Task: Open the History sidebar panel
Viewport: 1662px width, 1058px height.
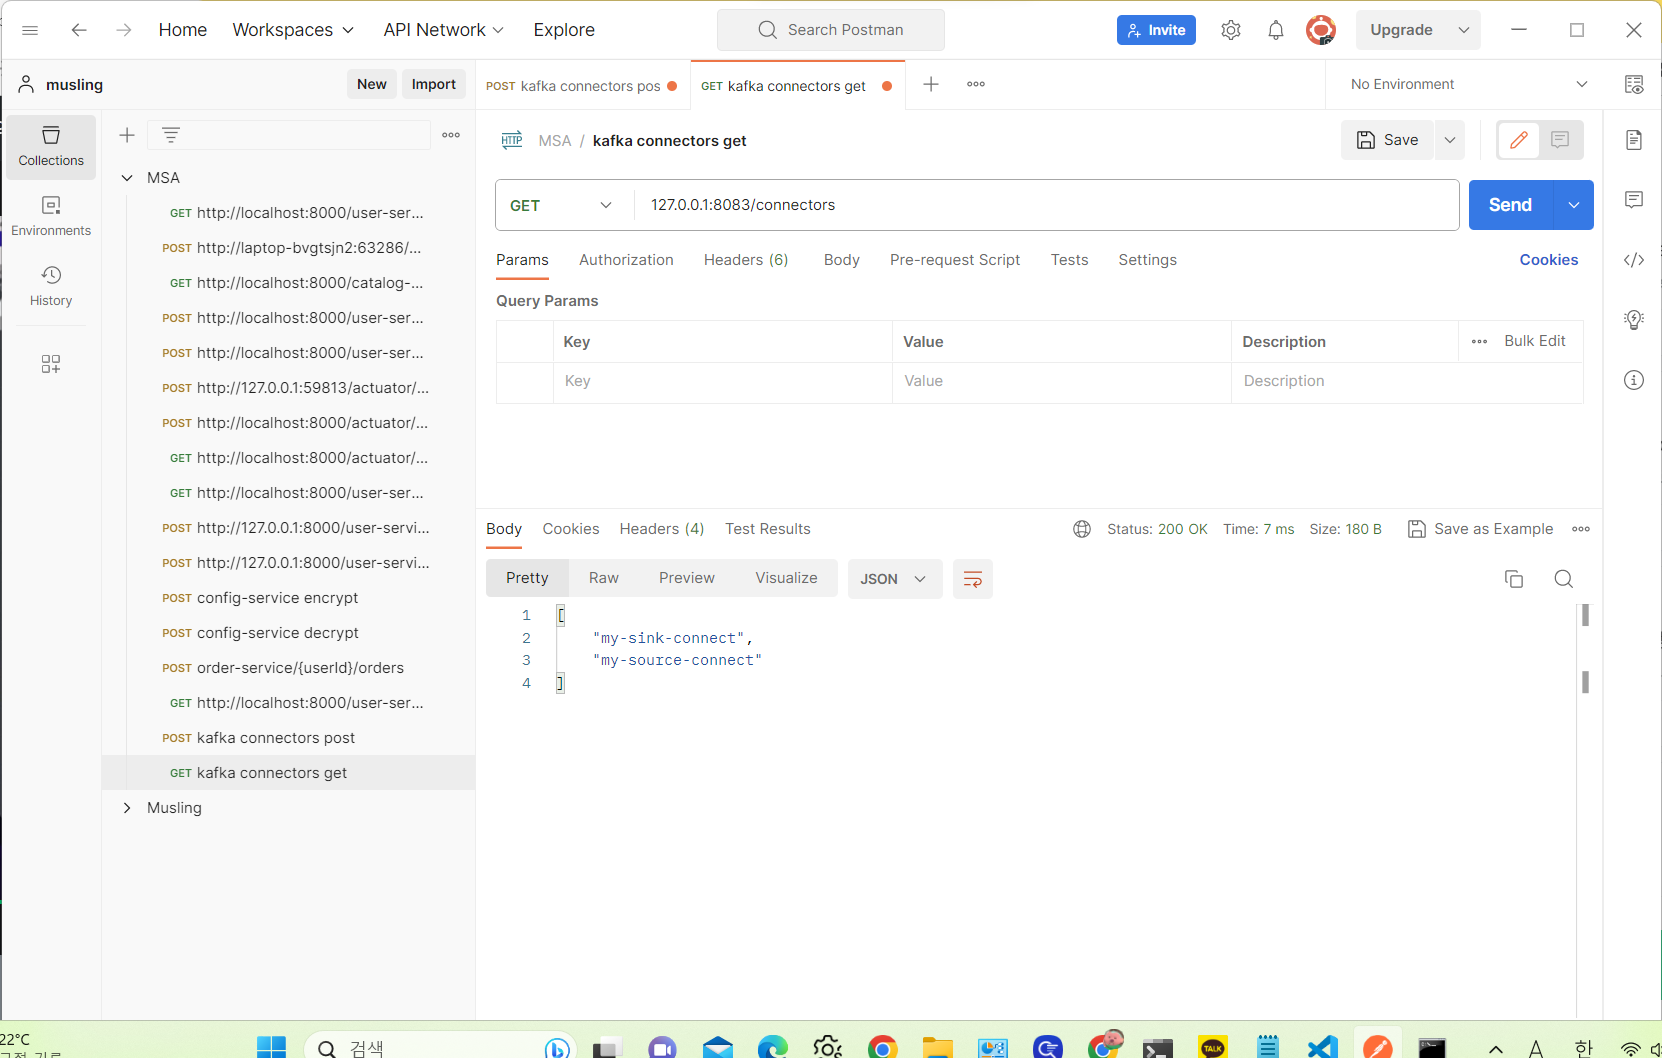Action: click(x=51, y=287)
